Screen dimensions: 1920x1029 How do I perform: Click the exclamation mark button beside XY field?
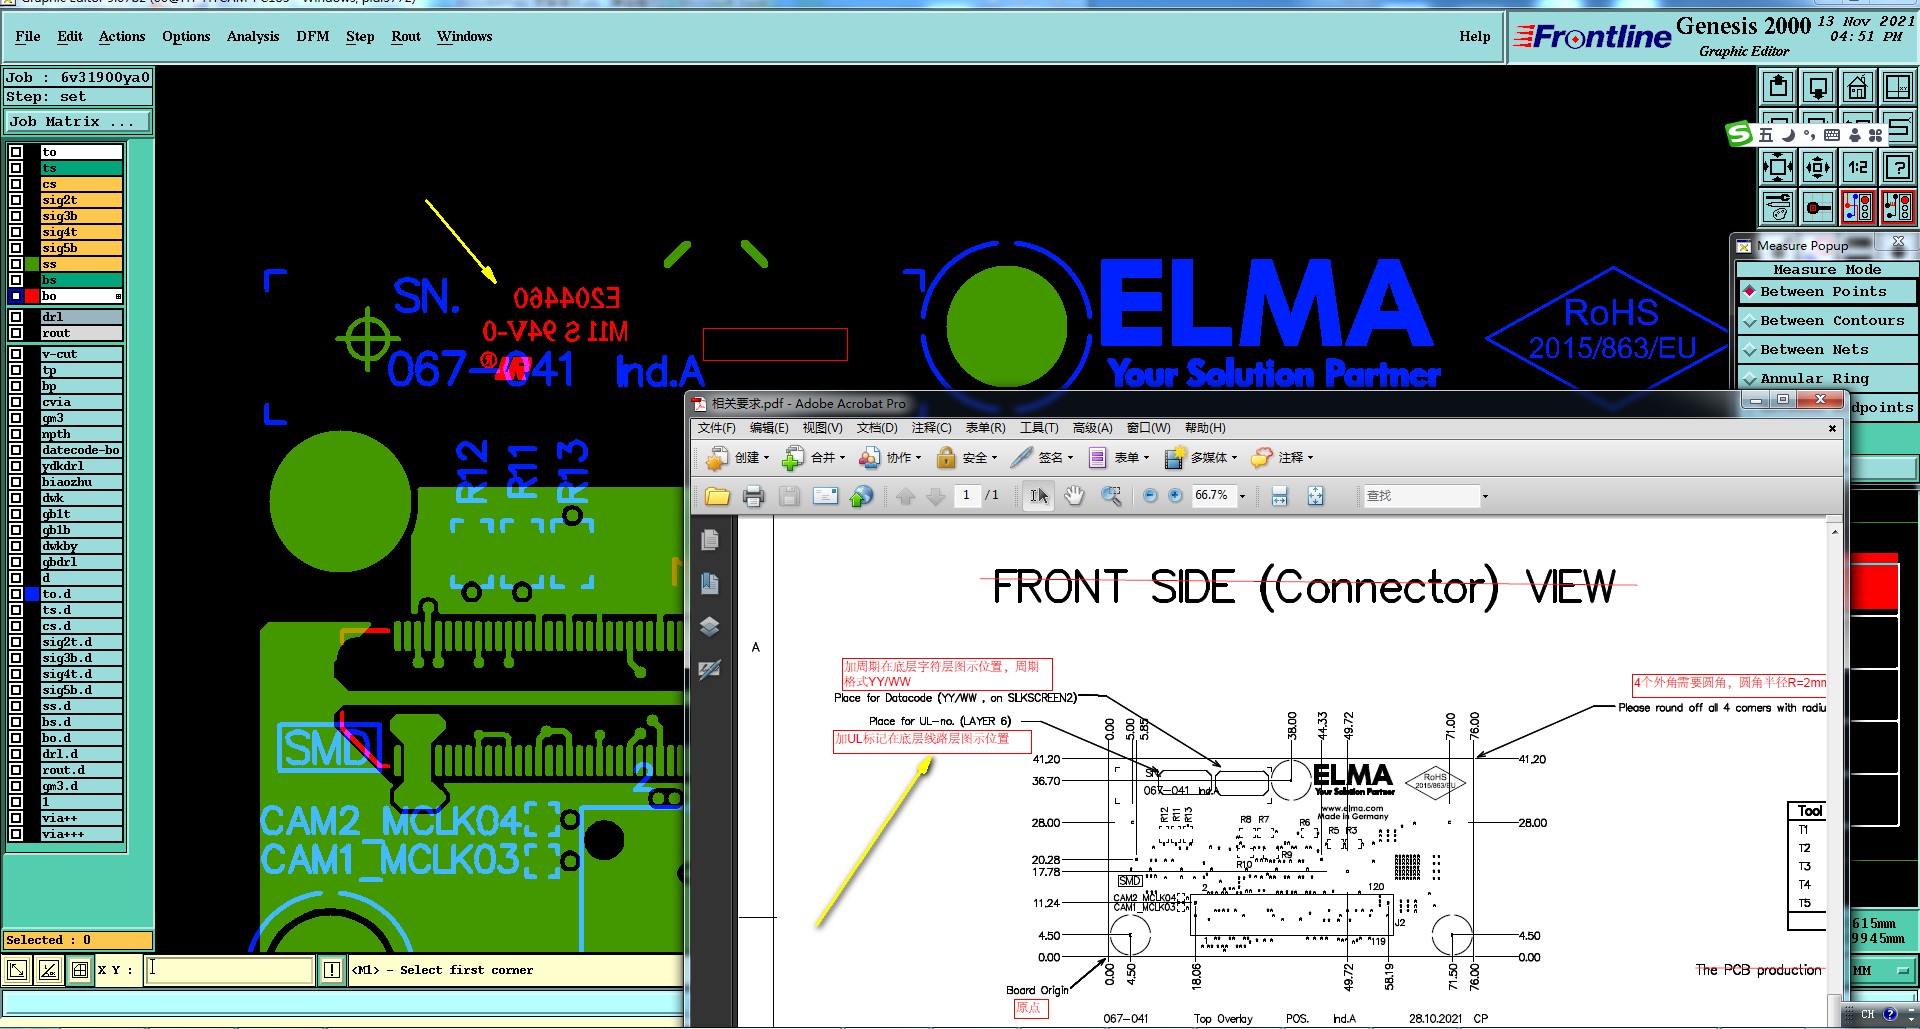(x=332, y=970)
